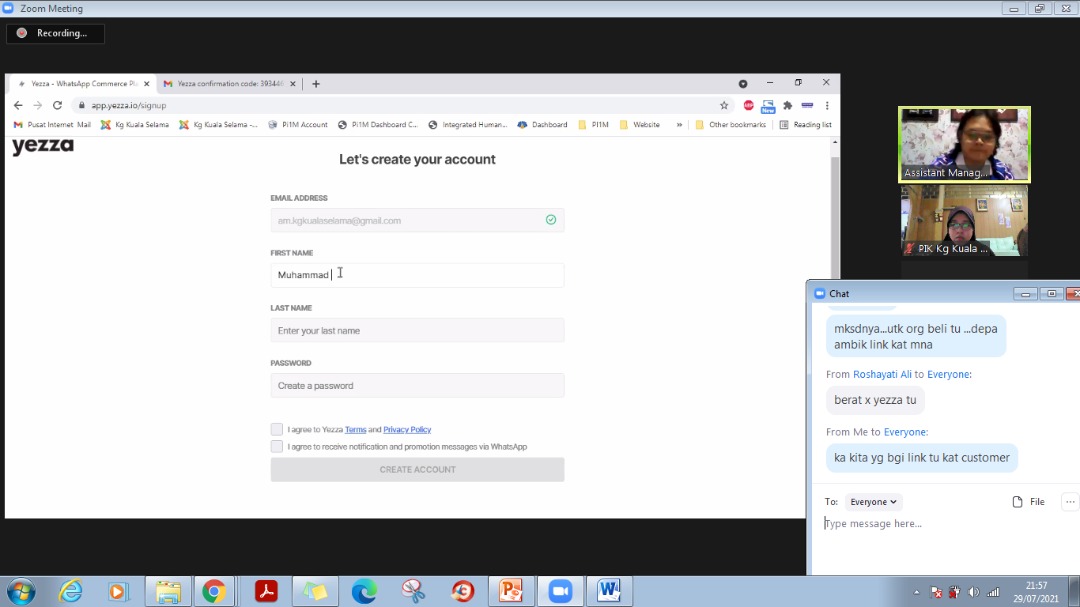This screenshot has height=607, width=1080.
Task: Click the email address field
Action: (x=417, y=220)
